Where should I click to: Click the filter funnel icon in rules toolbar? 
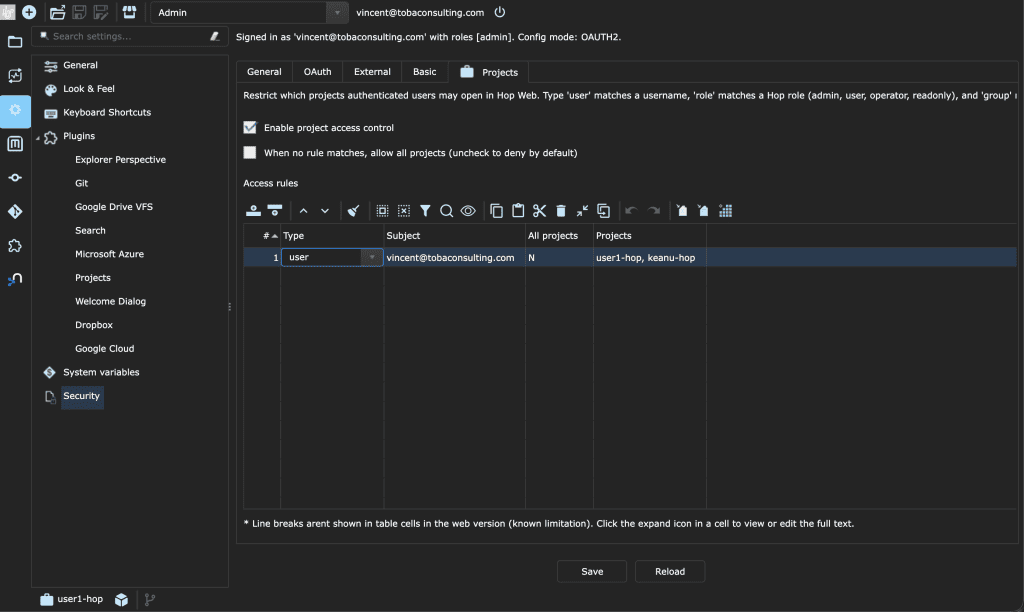(425, 210)
